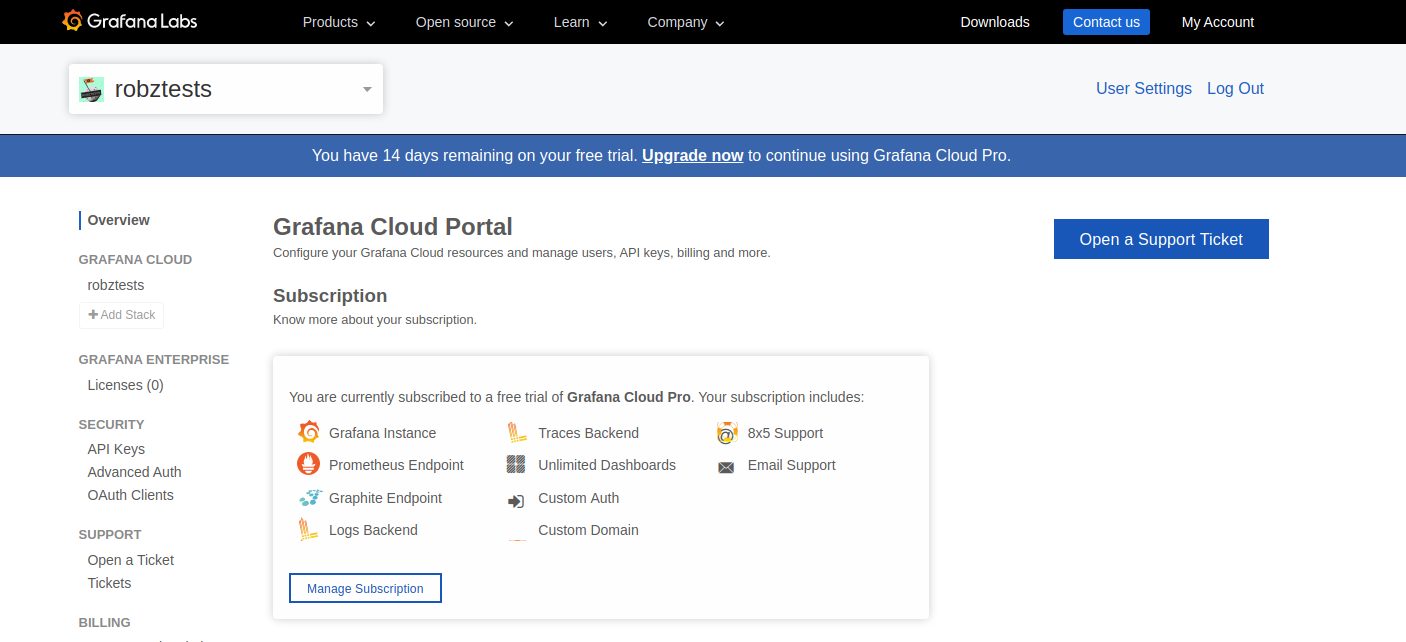The width and height of the screenshot is (1406, 642).
Task: Open the Products menu
Action: pyautogui.click(x=339, y=22)
